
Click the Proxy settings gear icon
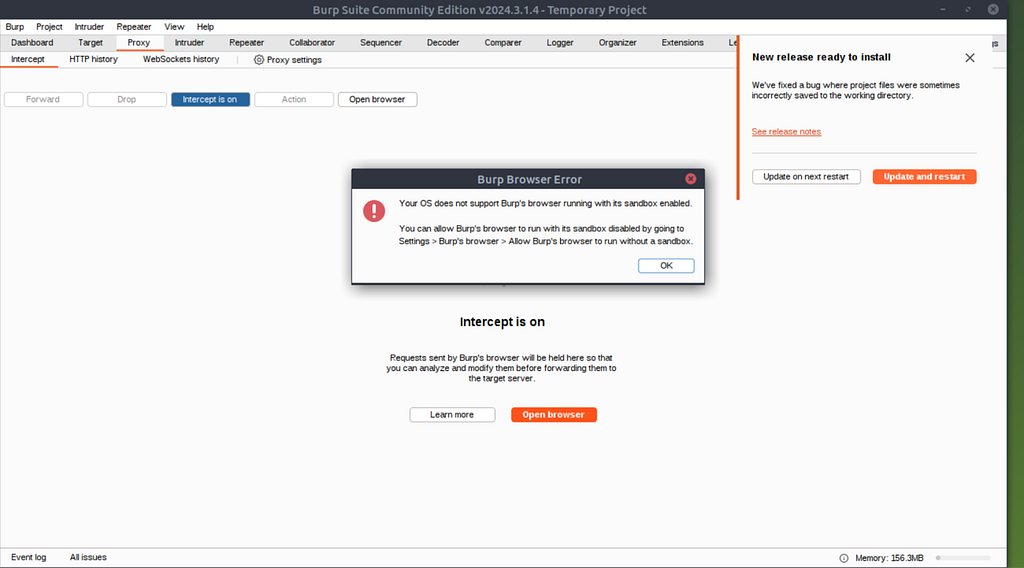click(259, 60)
